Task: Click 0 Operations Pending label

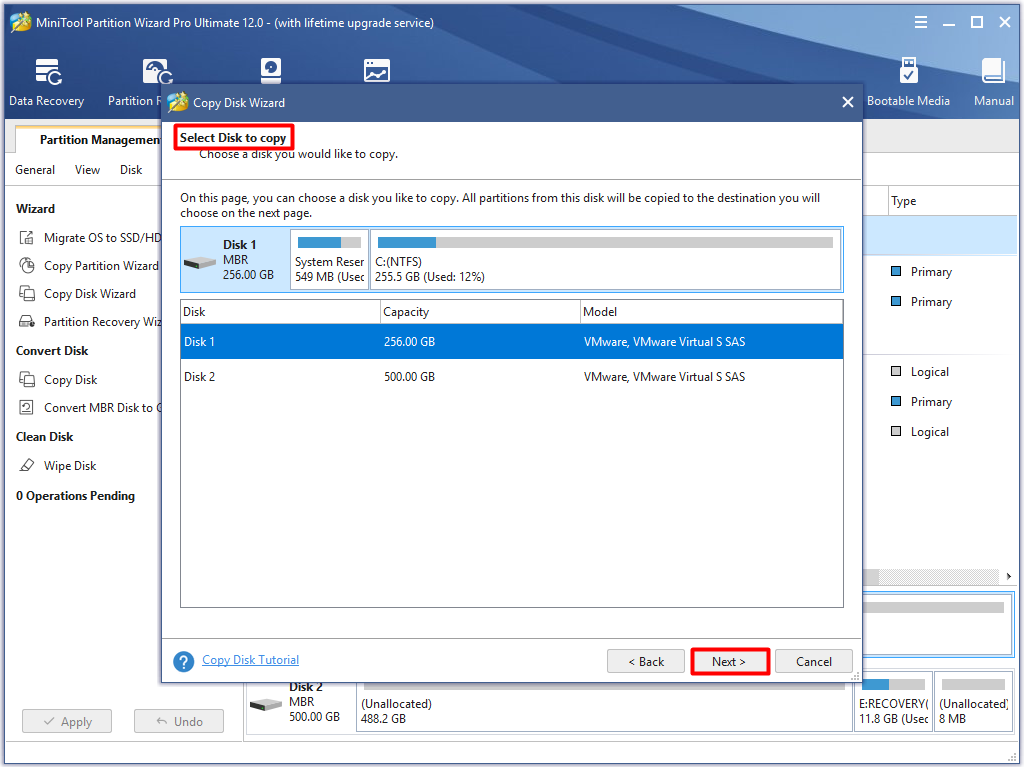Action: (x=75, y=496)
